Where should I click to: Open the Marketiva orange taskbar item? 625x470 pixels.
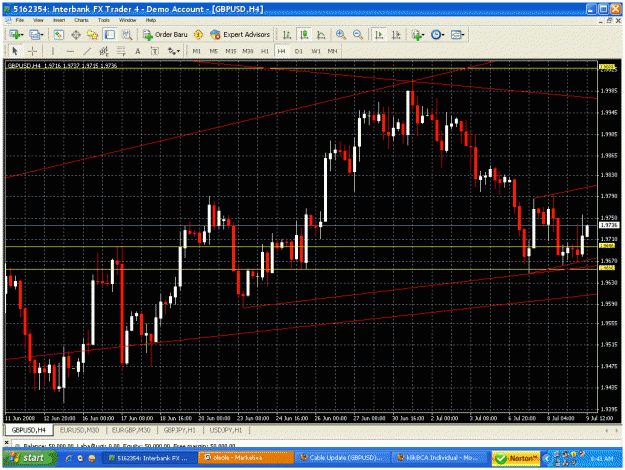click(x=246, y=458)
